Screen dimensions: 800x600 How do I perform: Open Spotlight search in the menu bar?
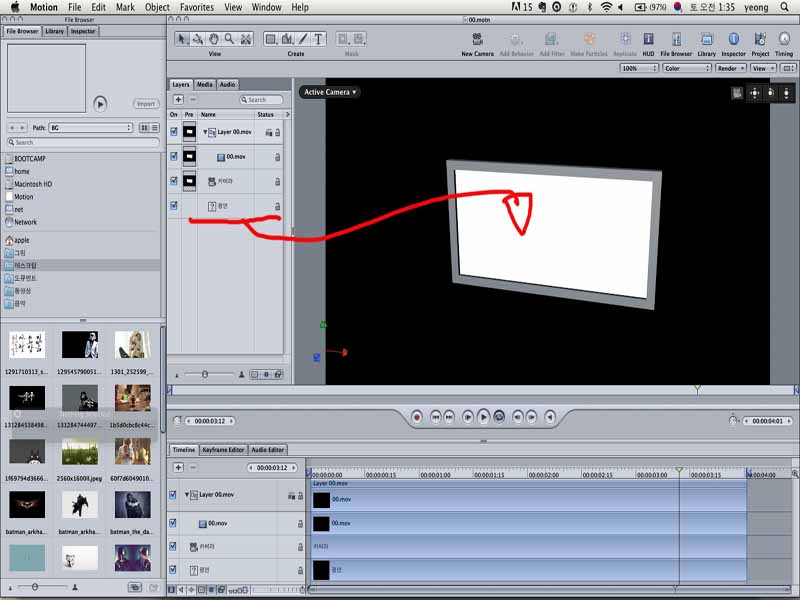pos(785,7)
